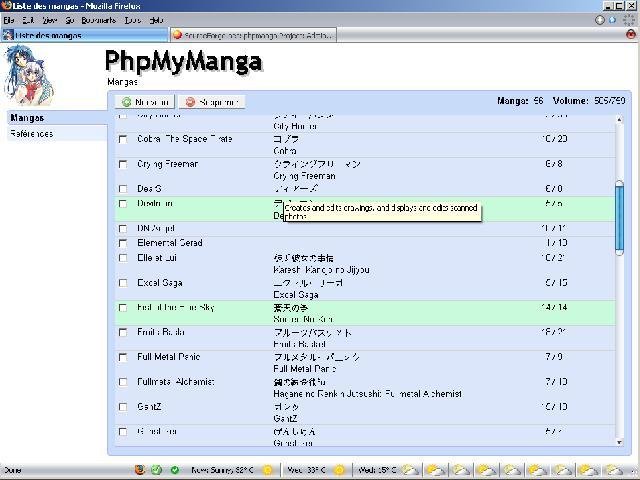Click the Firefox icon in the status bar
The image size is (640, 480).
140,470
